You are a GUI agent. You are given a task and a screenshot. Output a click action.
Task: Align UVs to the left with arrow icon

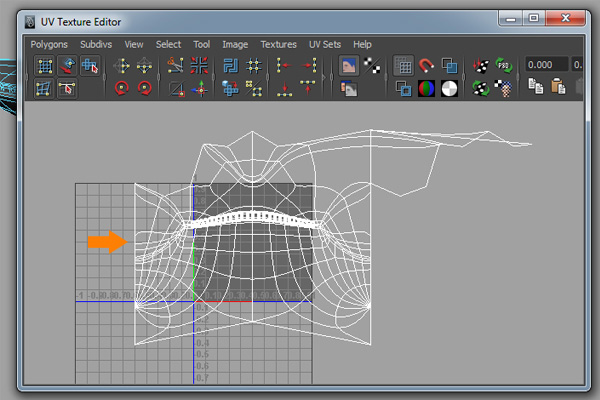284,66
